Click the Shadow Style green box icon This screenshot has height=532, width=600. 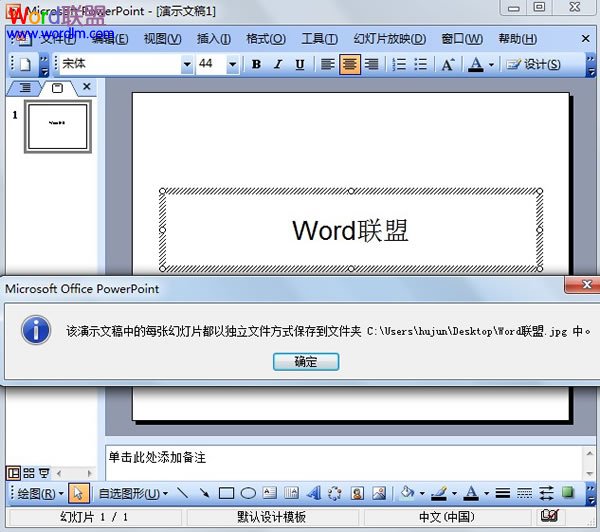568,492
